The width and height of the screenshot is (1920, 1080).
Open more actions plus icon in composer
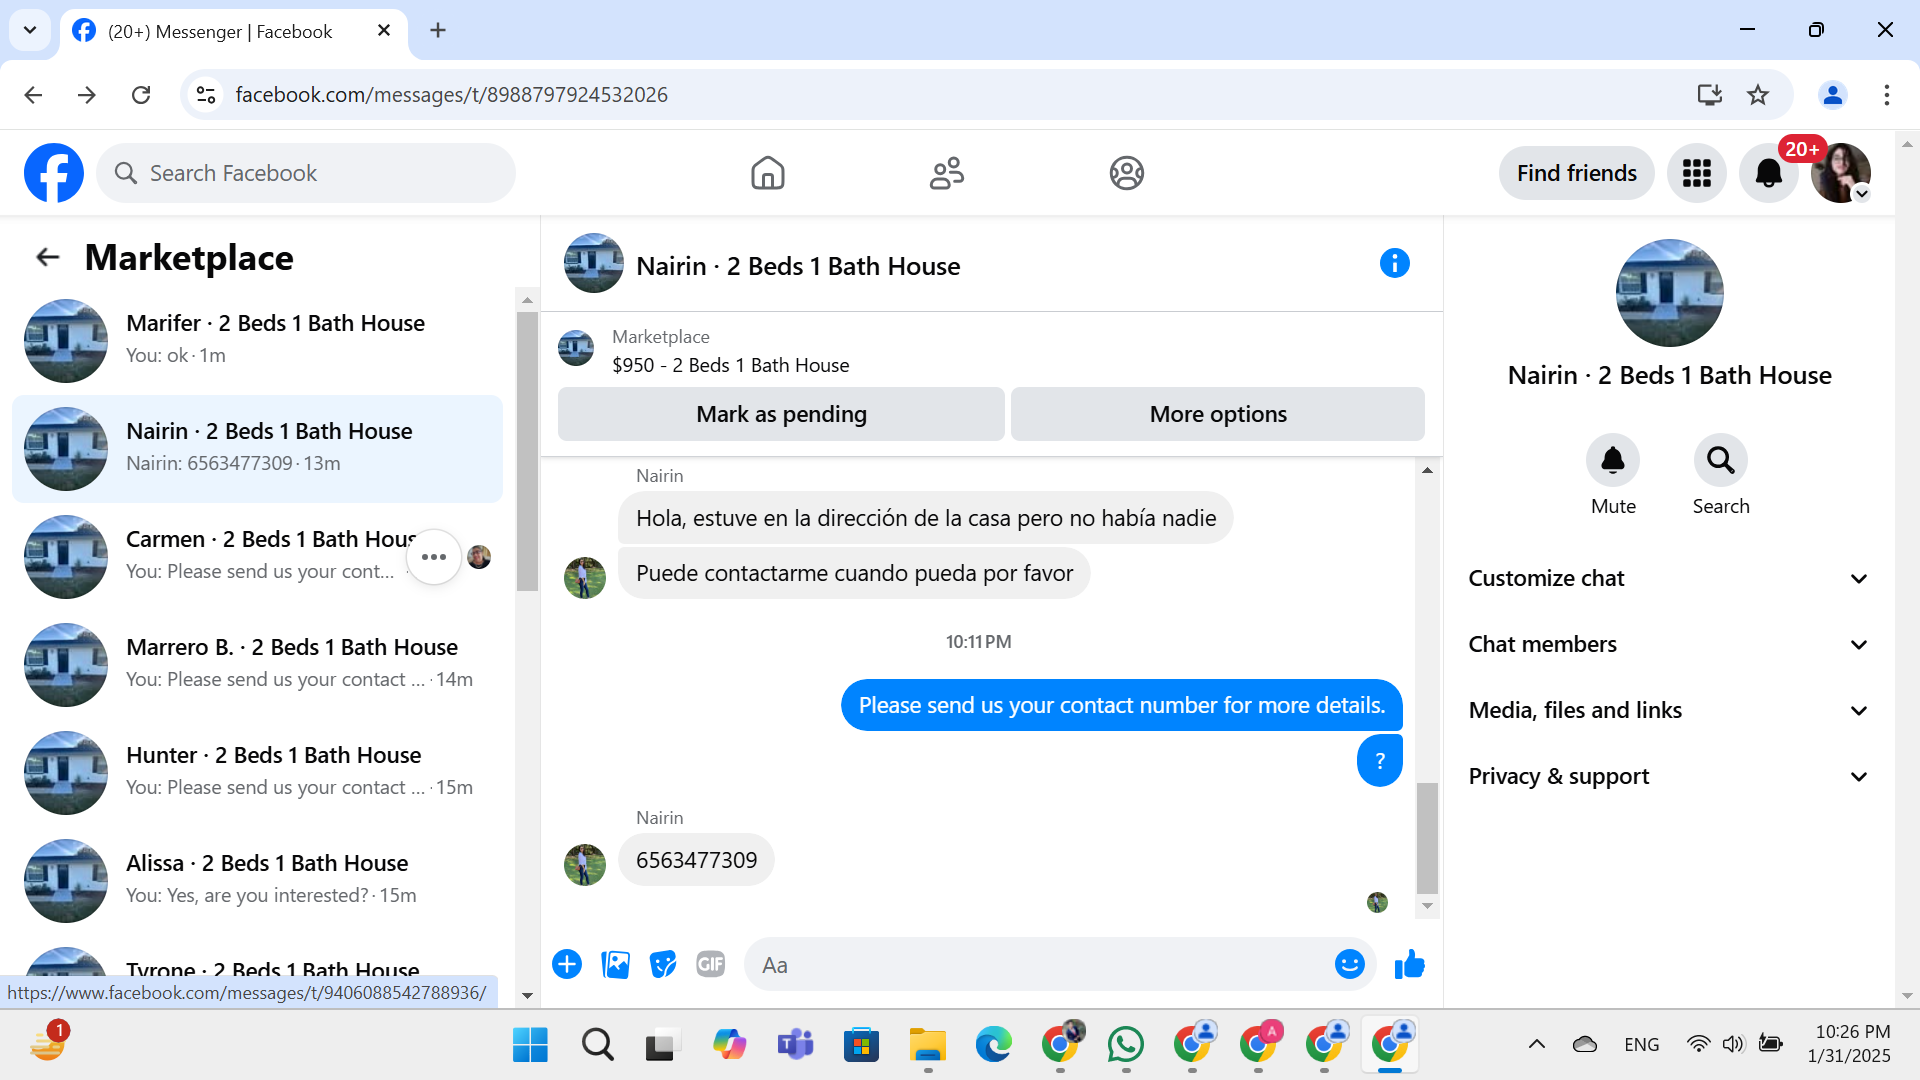(567, 964)
